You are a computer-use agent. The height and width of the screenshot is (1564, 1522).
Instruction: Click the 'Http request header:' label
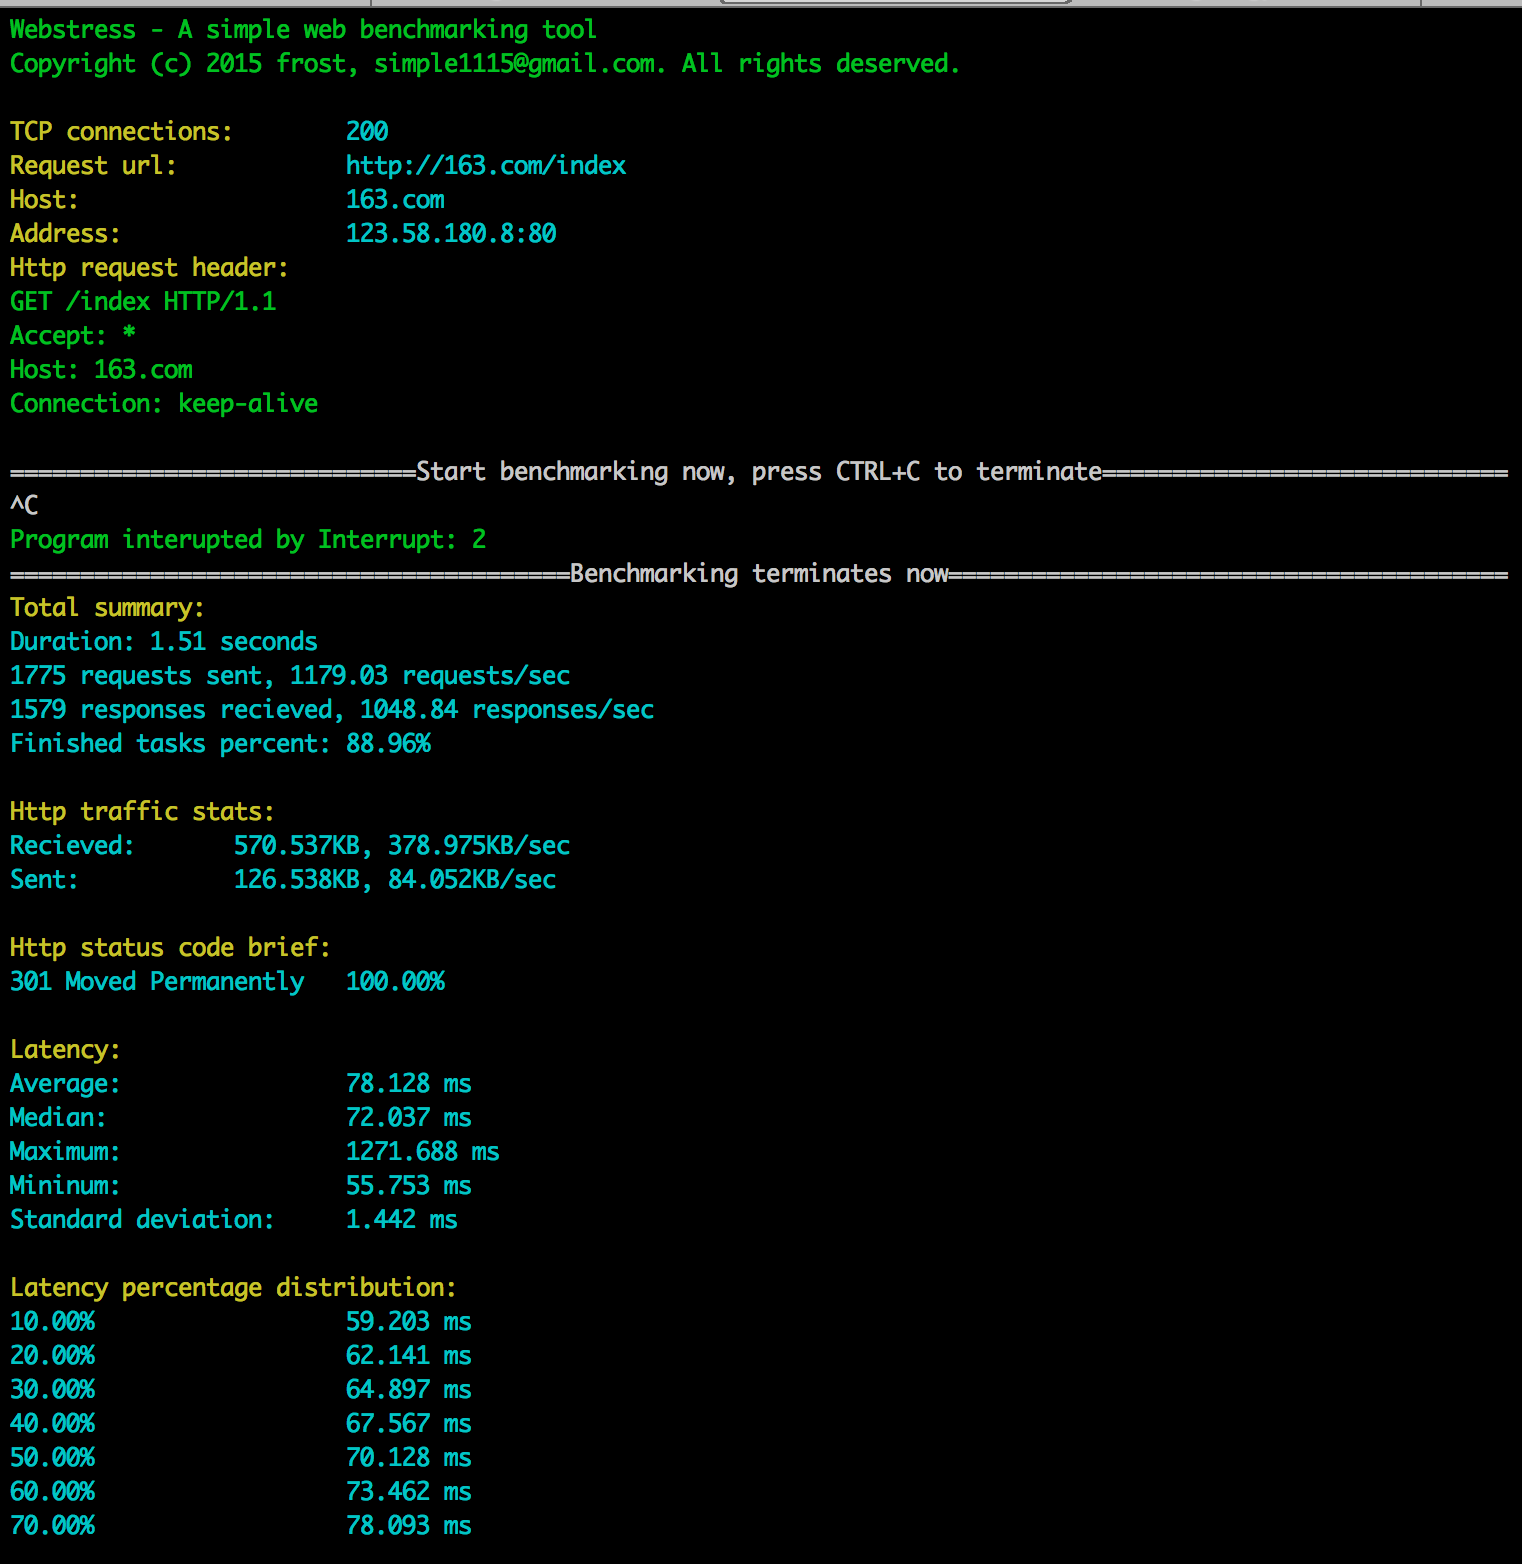[150, 268]
